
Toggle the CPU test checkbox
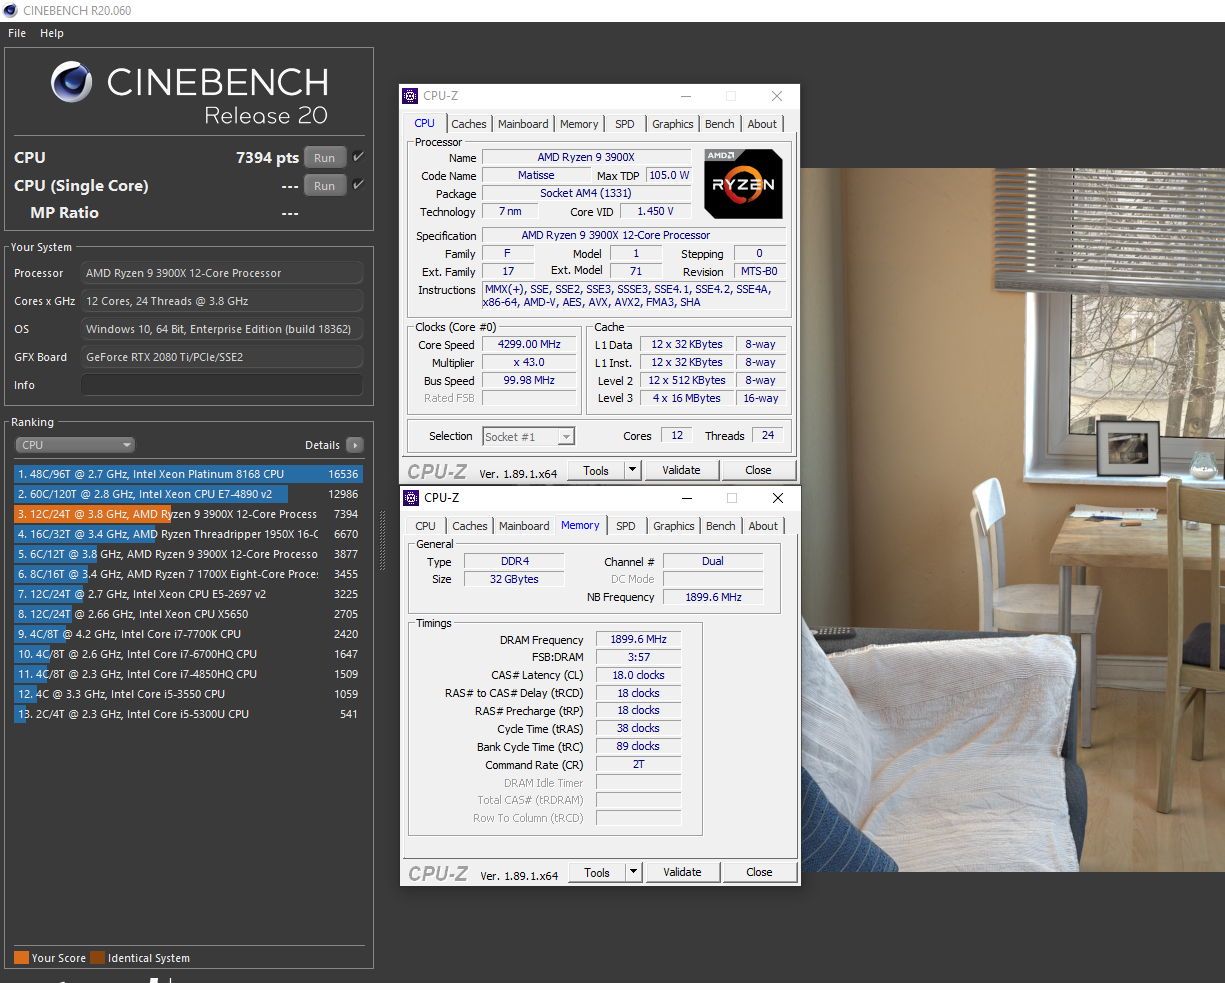(x=358, y=157)
